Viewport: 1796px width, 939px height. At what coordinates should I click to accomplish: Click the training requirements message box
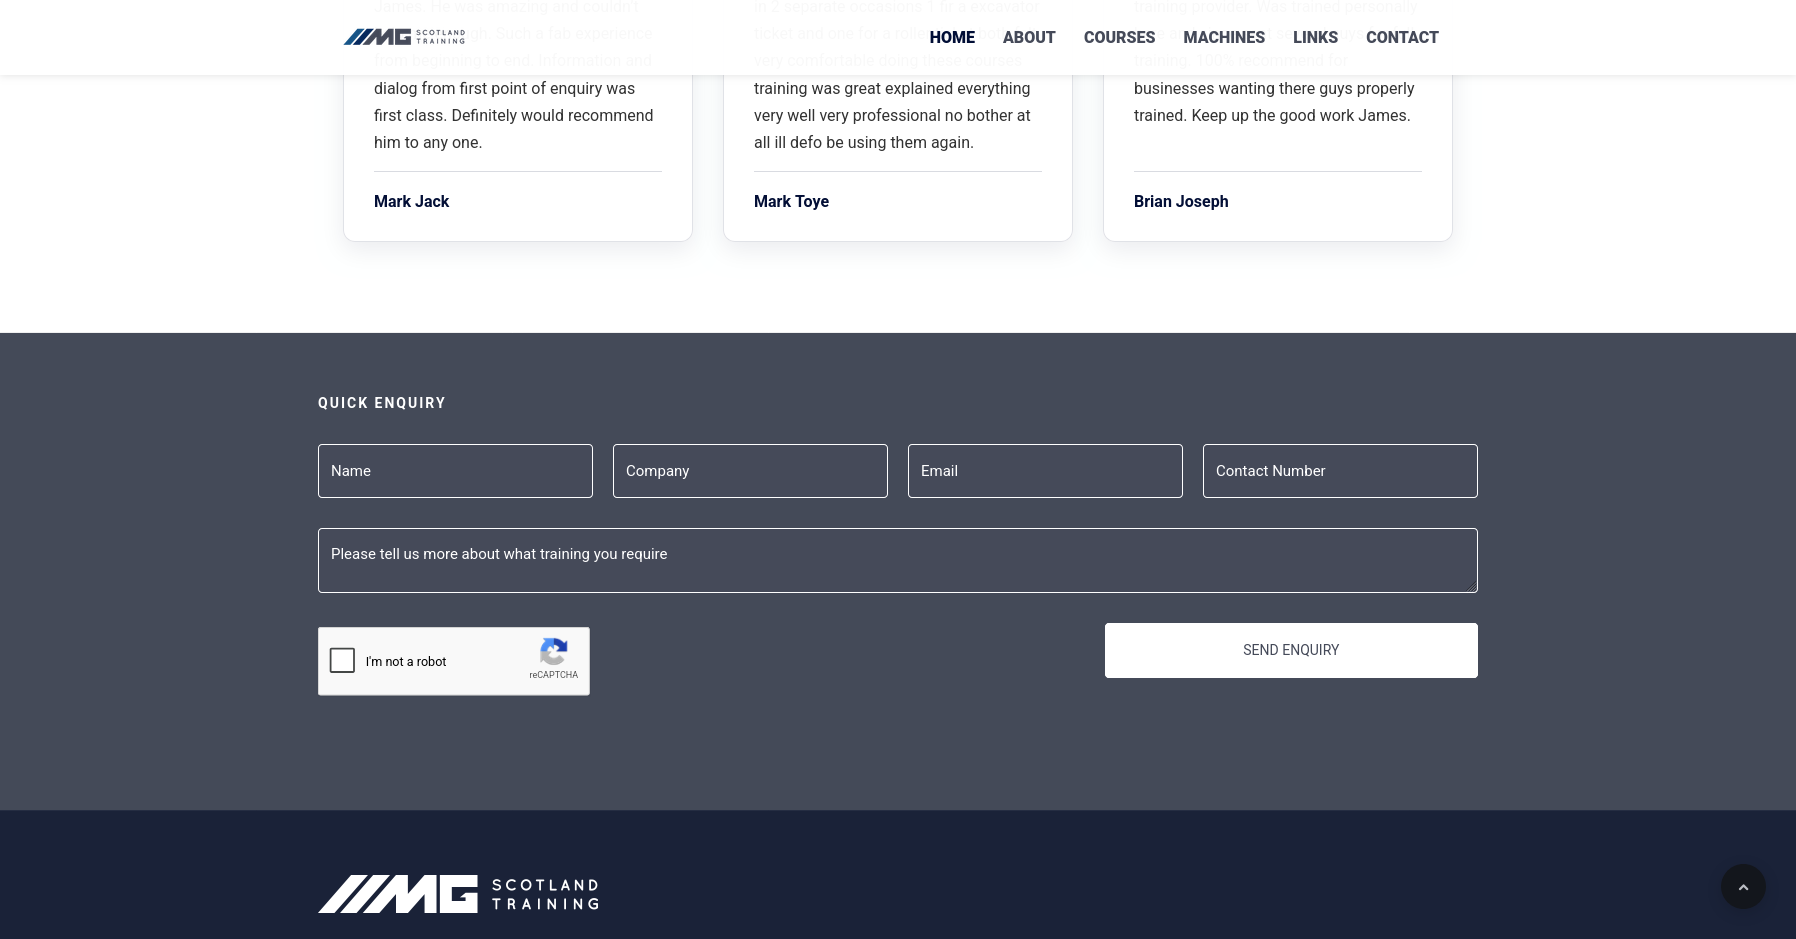point(898,560)
